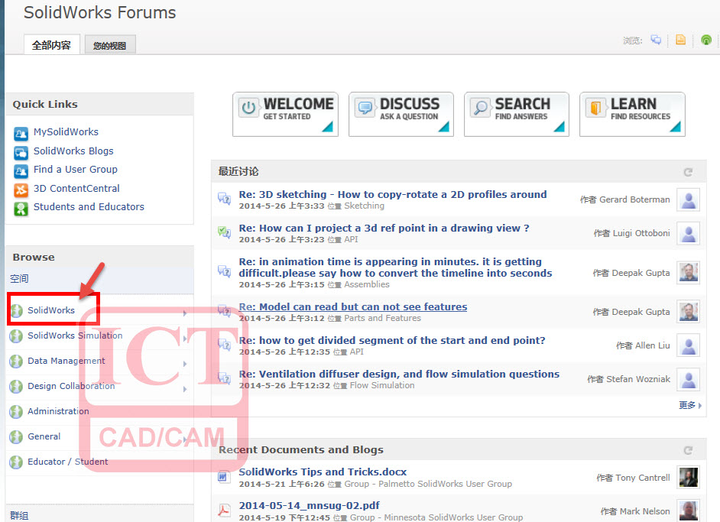
Task: Click the green blog posts browse icon
Action: 706,40
